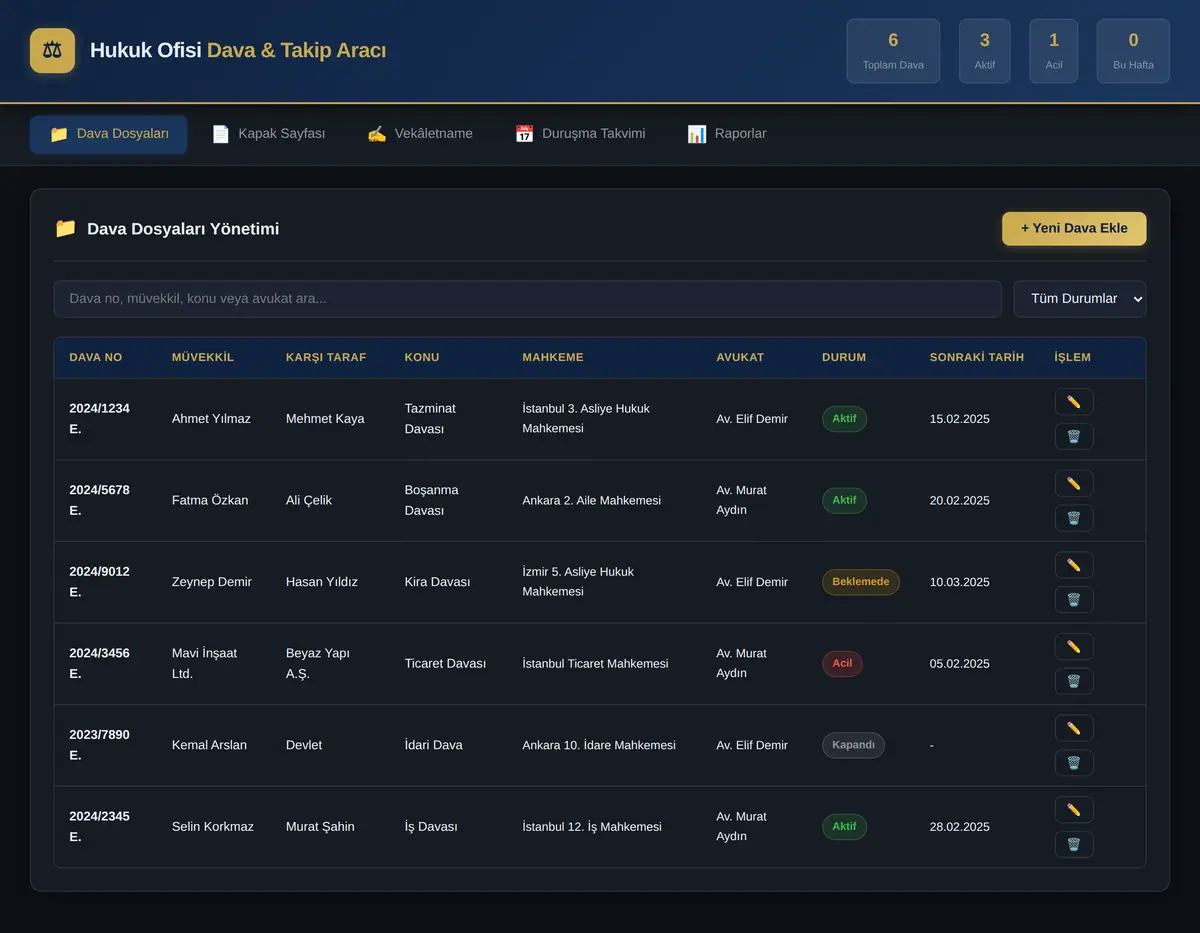Delete Fatma Özkan's case with trash icon
Image resolution: width=1200 pixels, height=933 pixels.
pyautogui.click(x=1074, y=518)
